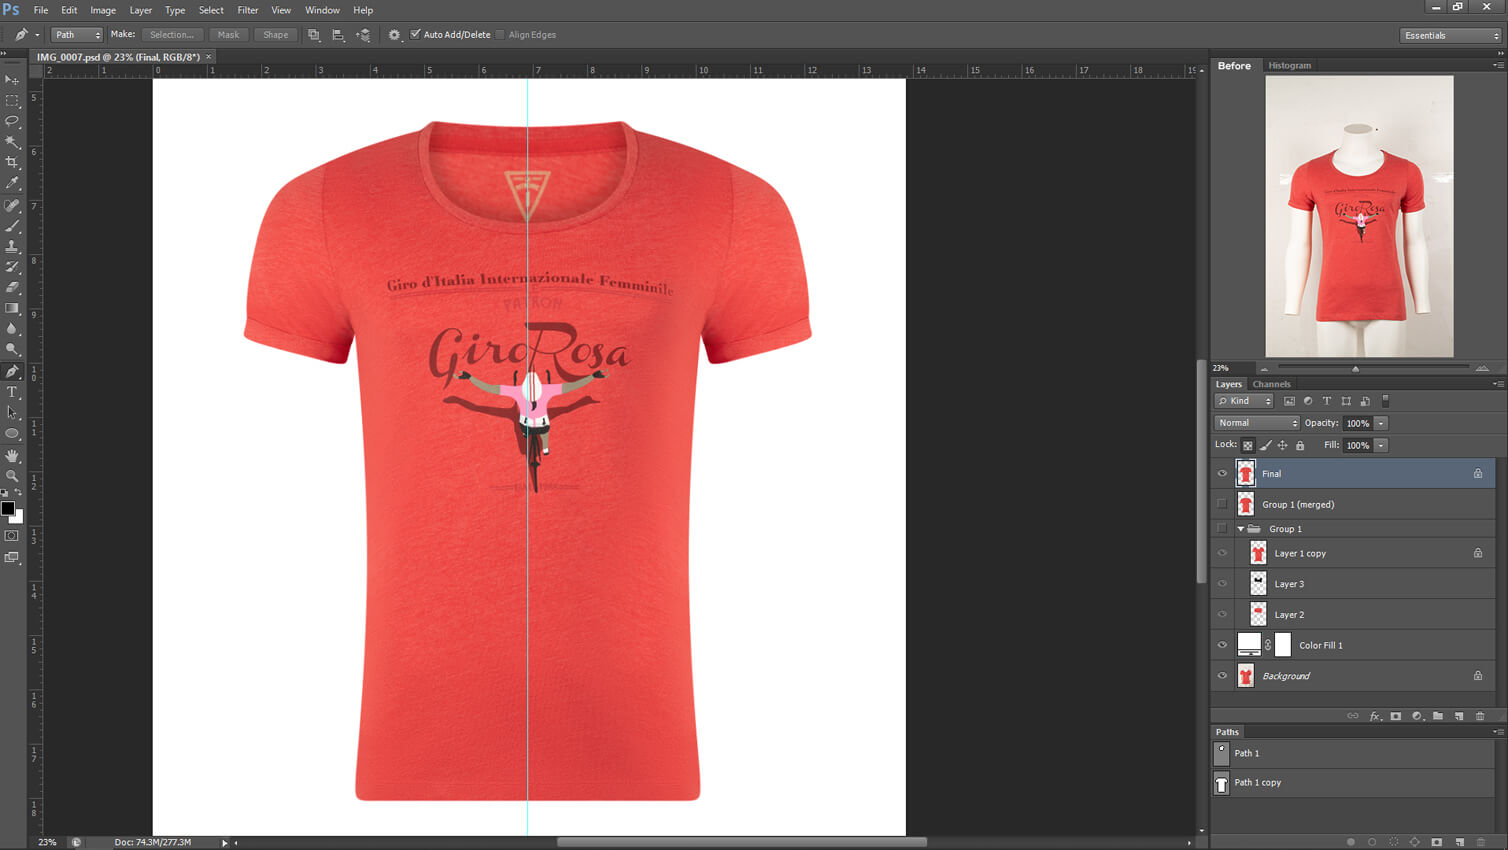Switch to the Channels tab
The width and height of the screenshot is (1508, 850).
pyautogui.click(x=1271, y=384)
